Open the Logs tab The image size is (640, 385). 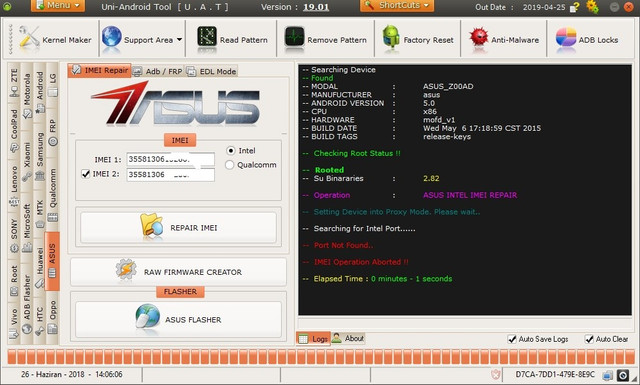[313, 338]
